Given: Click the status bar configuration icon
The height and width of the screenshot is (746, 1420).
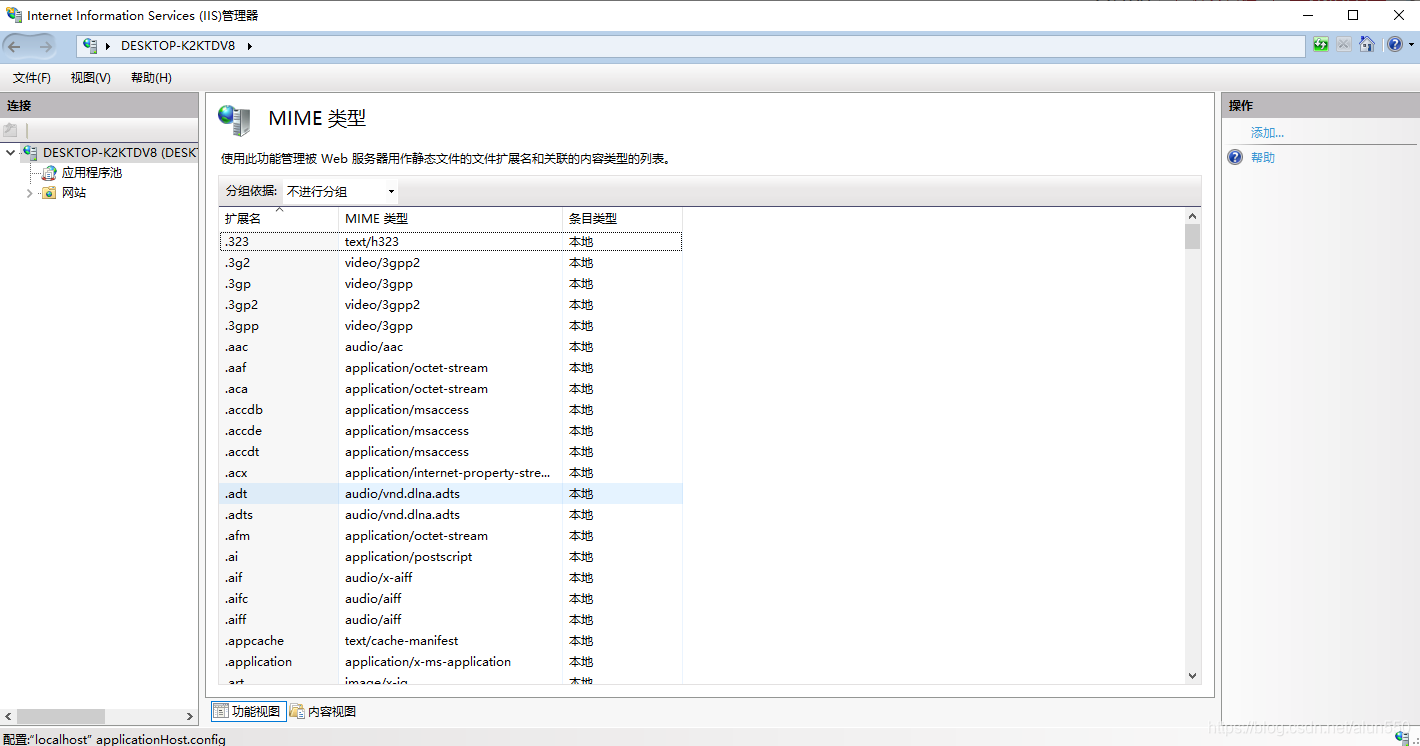Looking at the screenshot, I should click(x=1402, y=738).
